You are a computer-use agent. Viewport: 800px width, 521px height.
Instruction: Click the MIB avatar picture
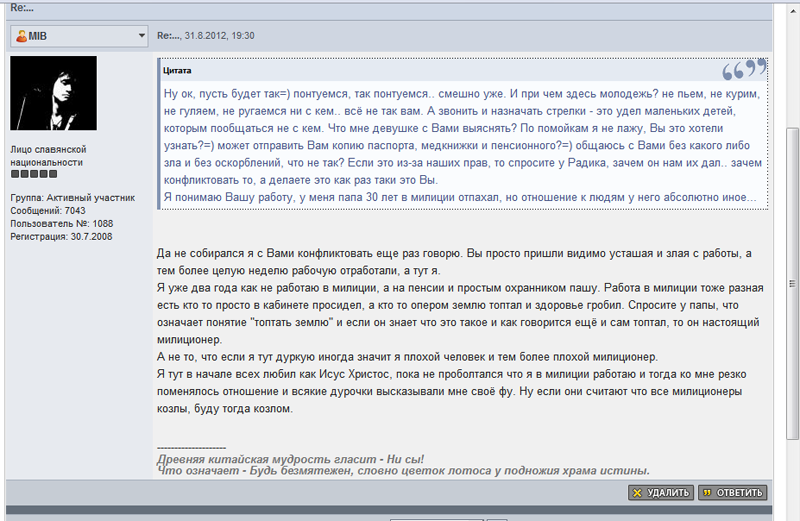(x=54, y=93)
